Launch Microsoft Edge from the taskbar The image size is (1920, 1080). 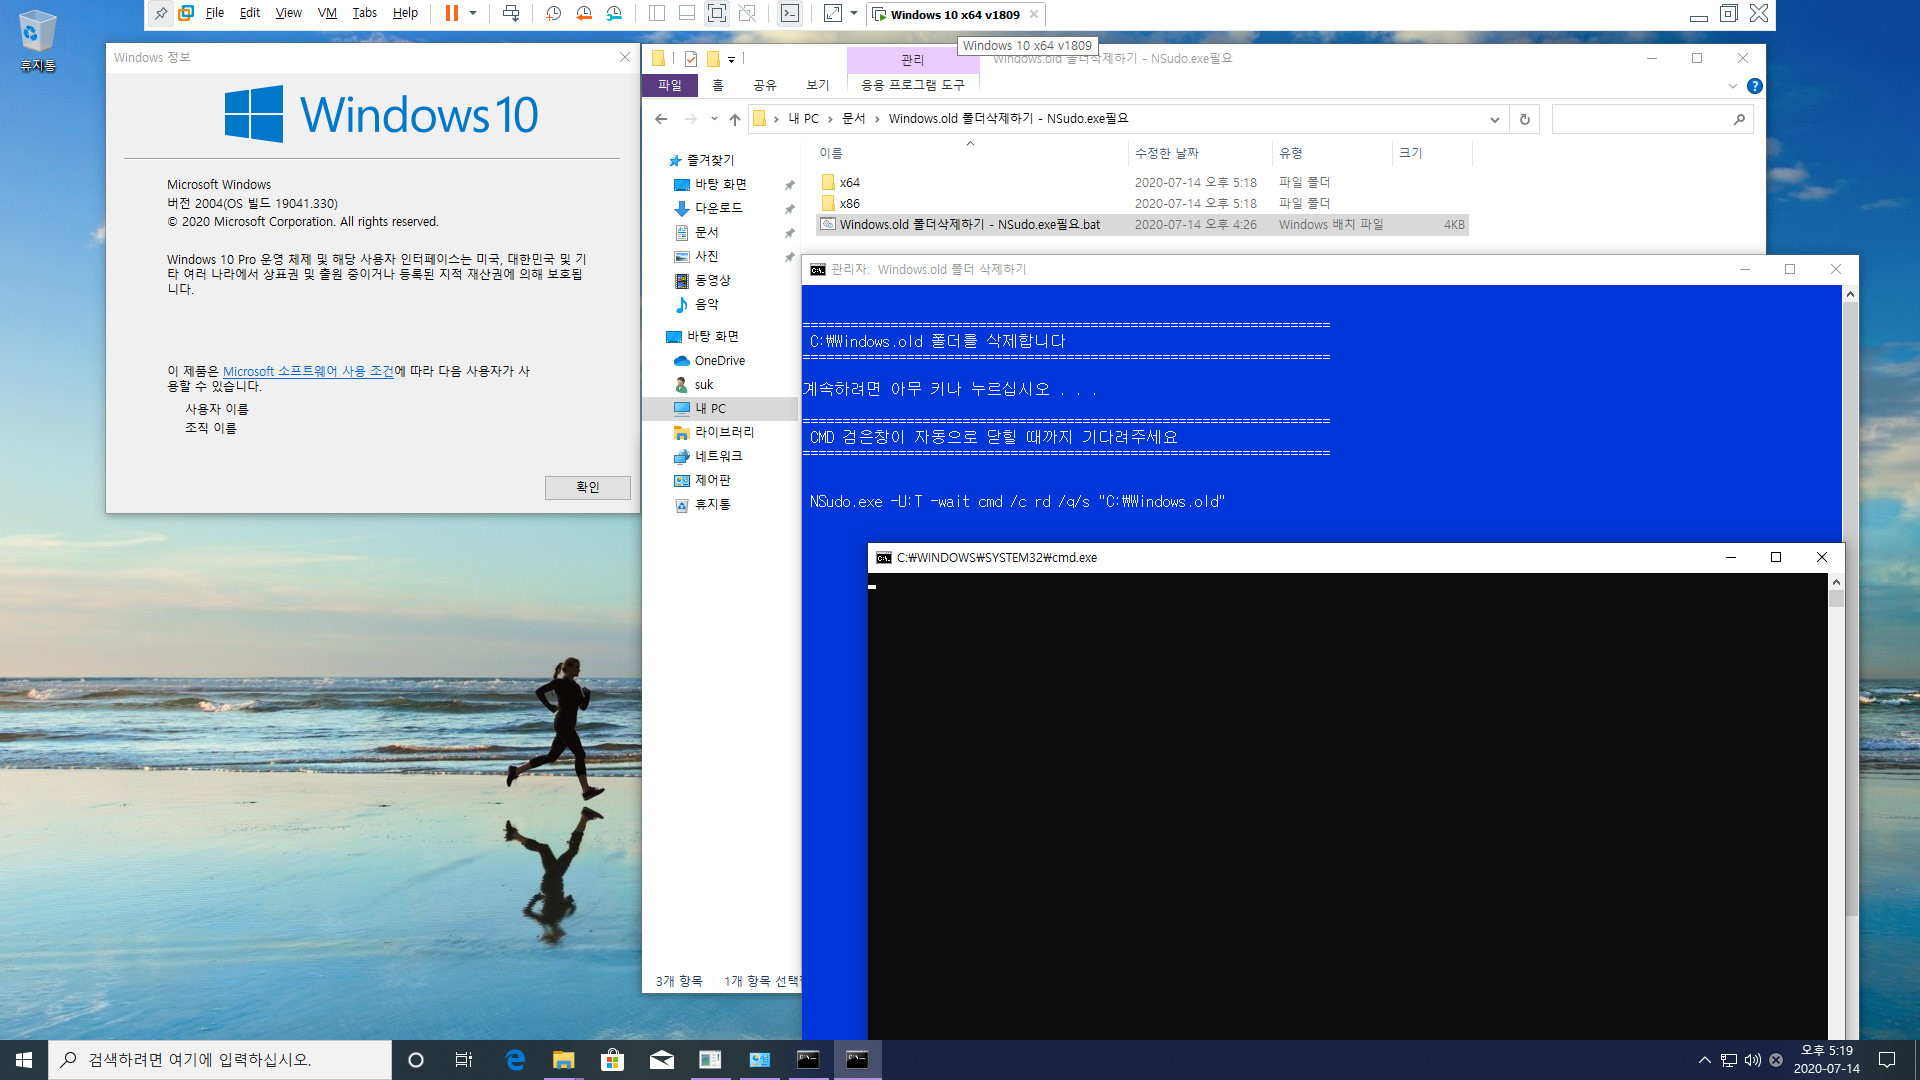(515, 1060)
